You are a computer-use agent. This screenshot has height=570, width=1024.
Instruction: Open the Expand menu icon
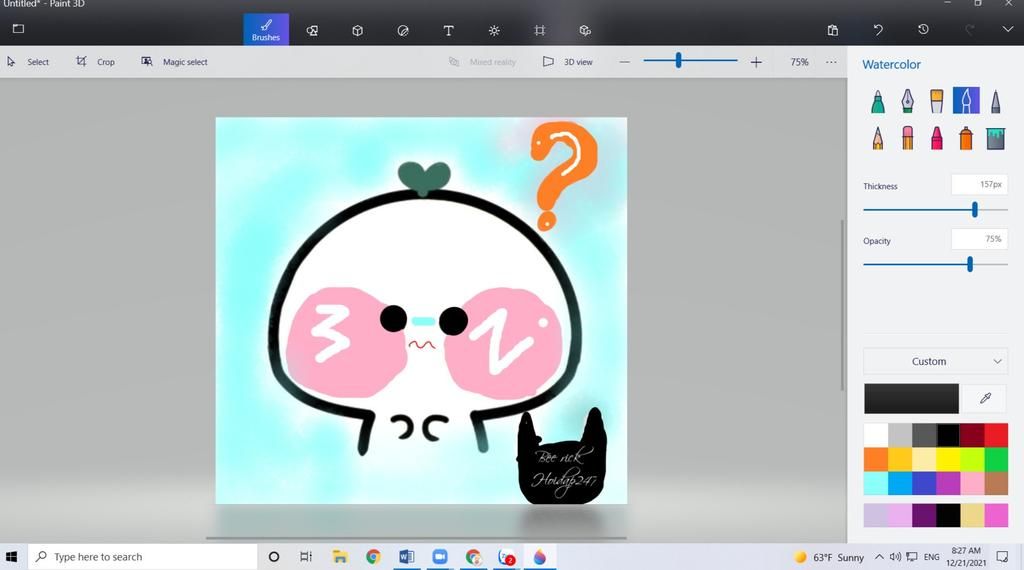[18, 29]
